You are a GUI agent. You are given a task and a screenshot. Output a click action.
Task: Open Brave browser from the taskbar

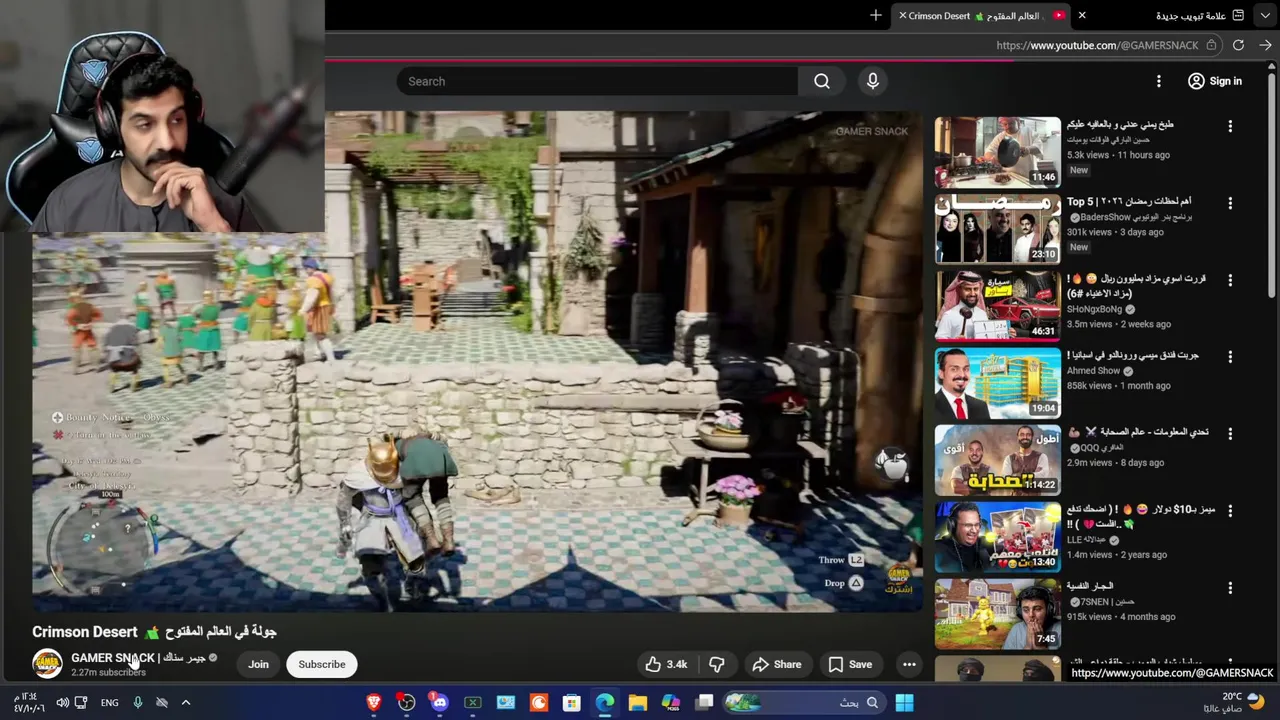pos(374,703)
